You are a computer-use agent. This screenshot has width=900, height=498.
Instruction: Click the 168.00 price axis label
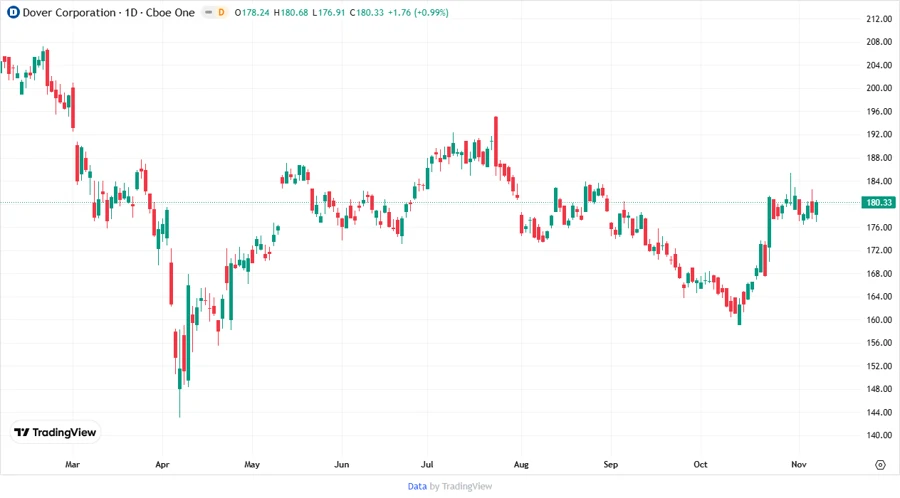[879, 274]
